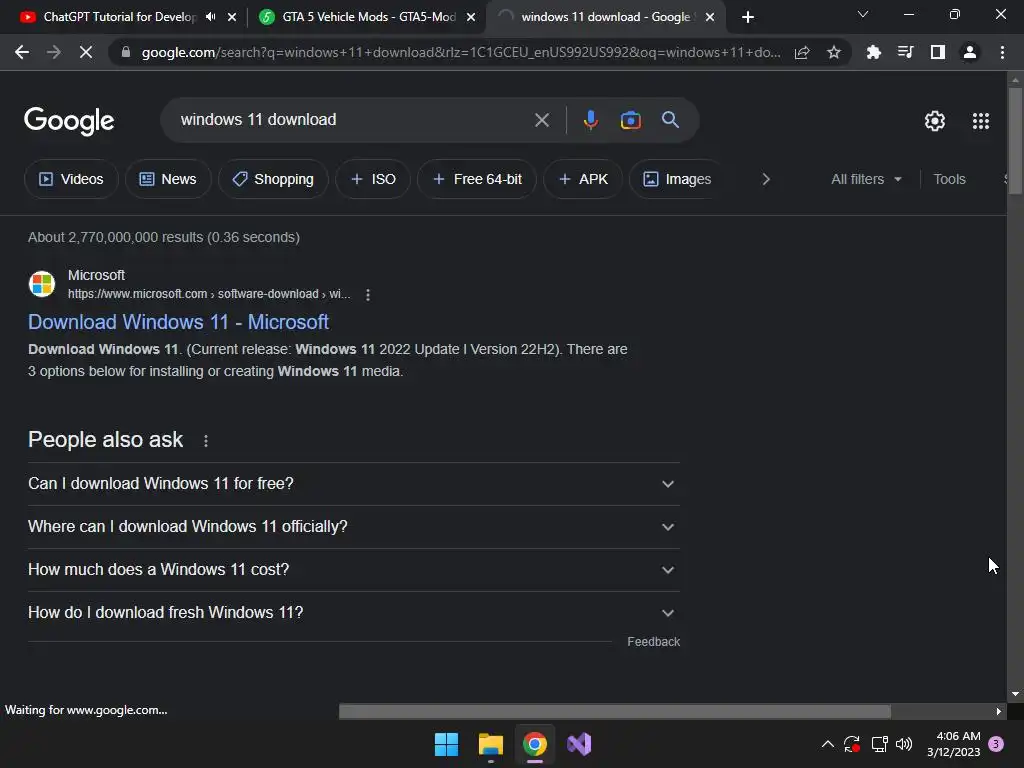Open the Chrome three-dot menu
Viewport: 1024px width, 768px height.
1002,52
